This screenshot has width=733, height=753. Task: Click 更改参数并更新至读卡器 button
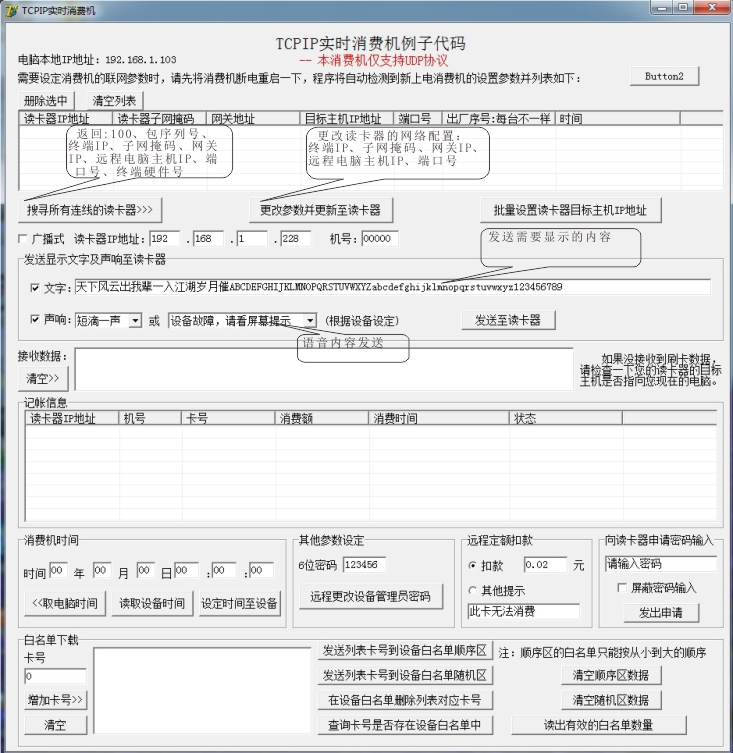(320, 210)
